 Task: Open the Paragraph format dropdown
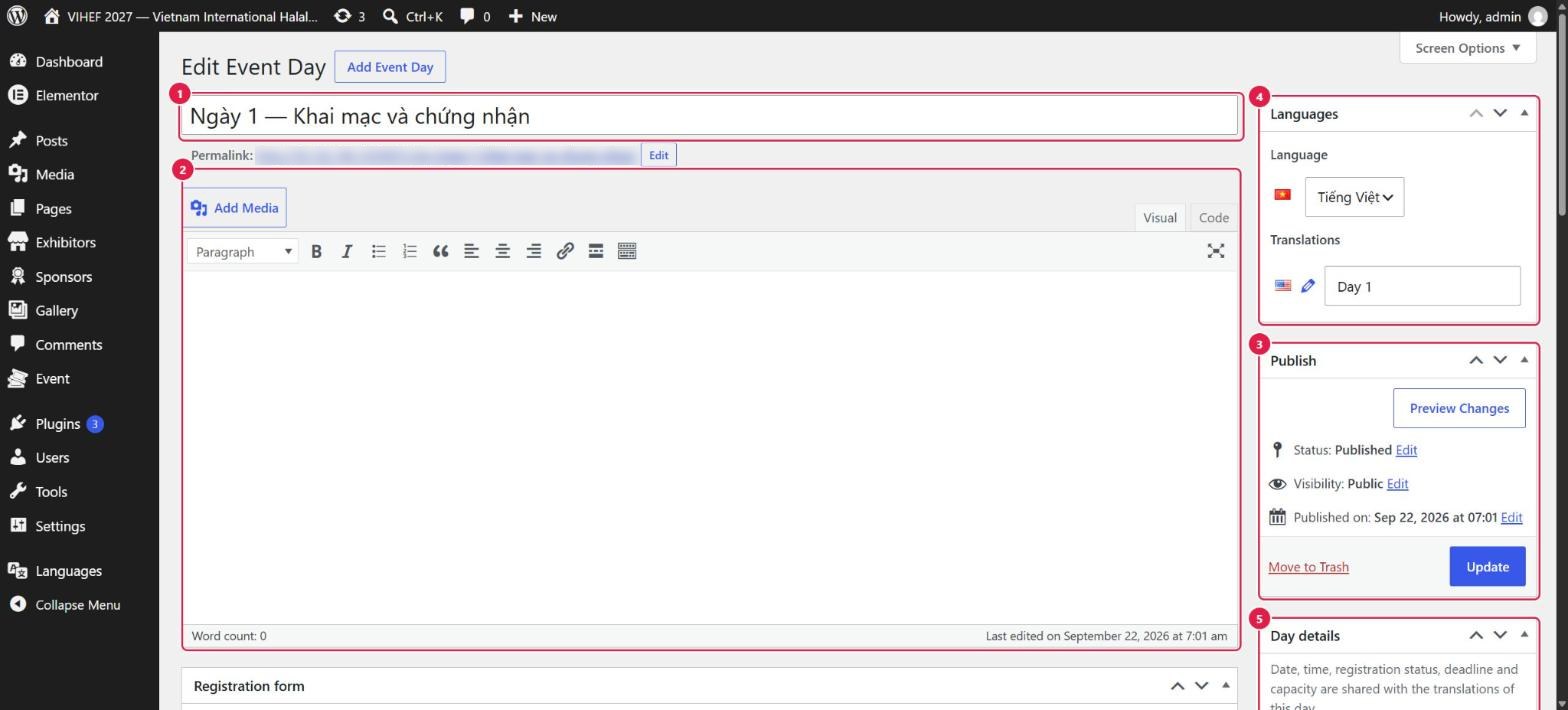[243, 252]
